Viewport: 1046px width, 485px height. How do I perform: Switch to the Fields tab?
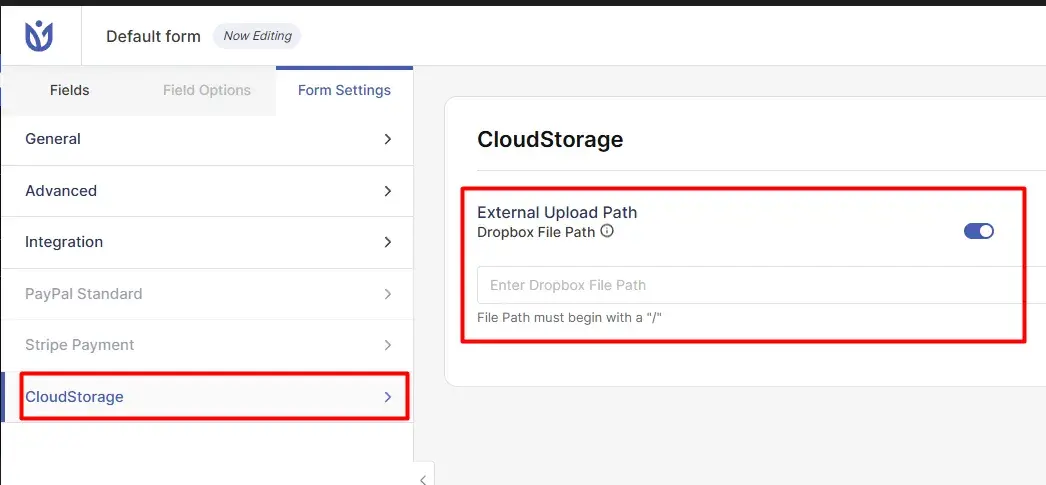coord(69,90)
